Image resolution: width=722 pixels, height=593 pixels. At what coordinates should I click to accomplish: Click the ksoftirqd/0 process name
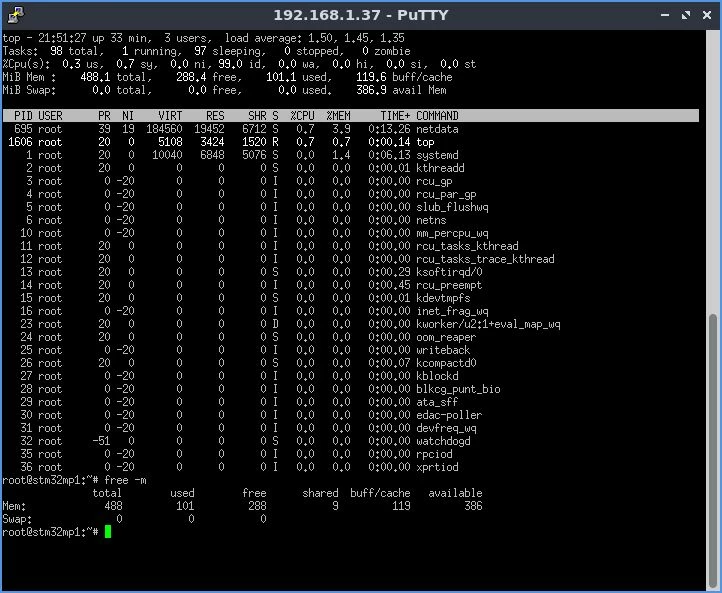(x=449, y=272)
